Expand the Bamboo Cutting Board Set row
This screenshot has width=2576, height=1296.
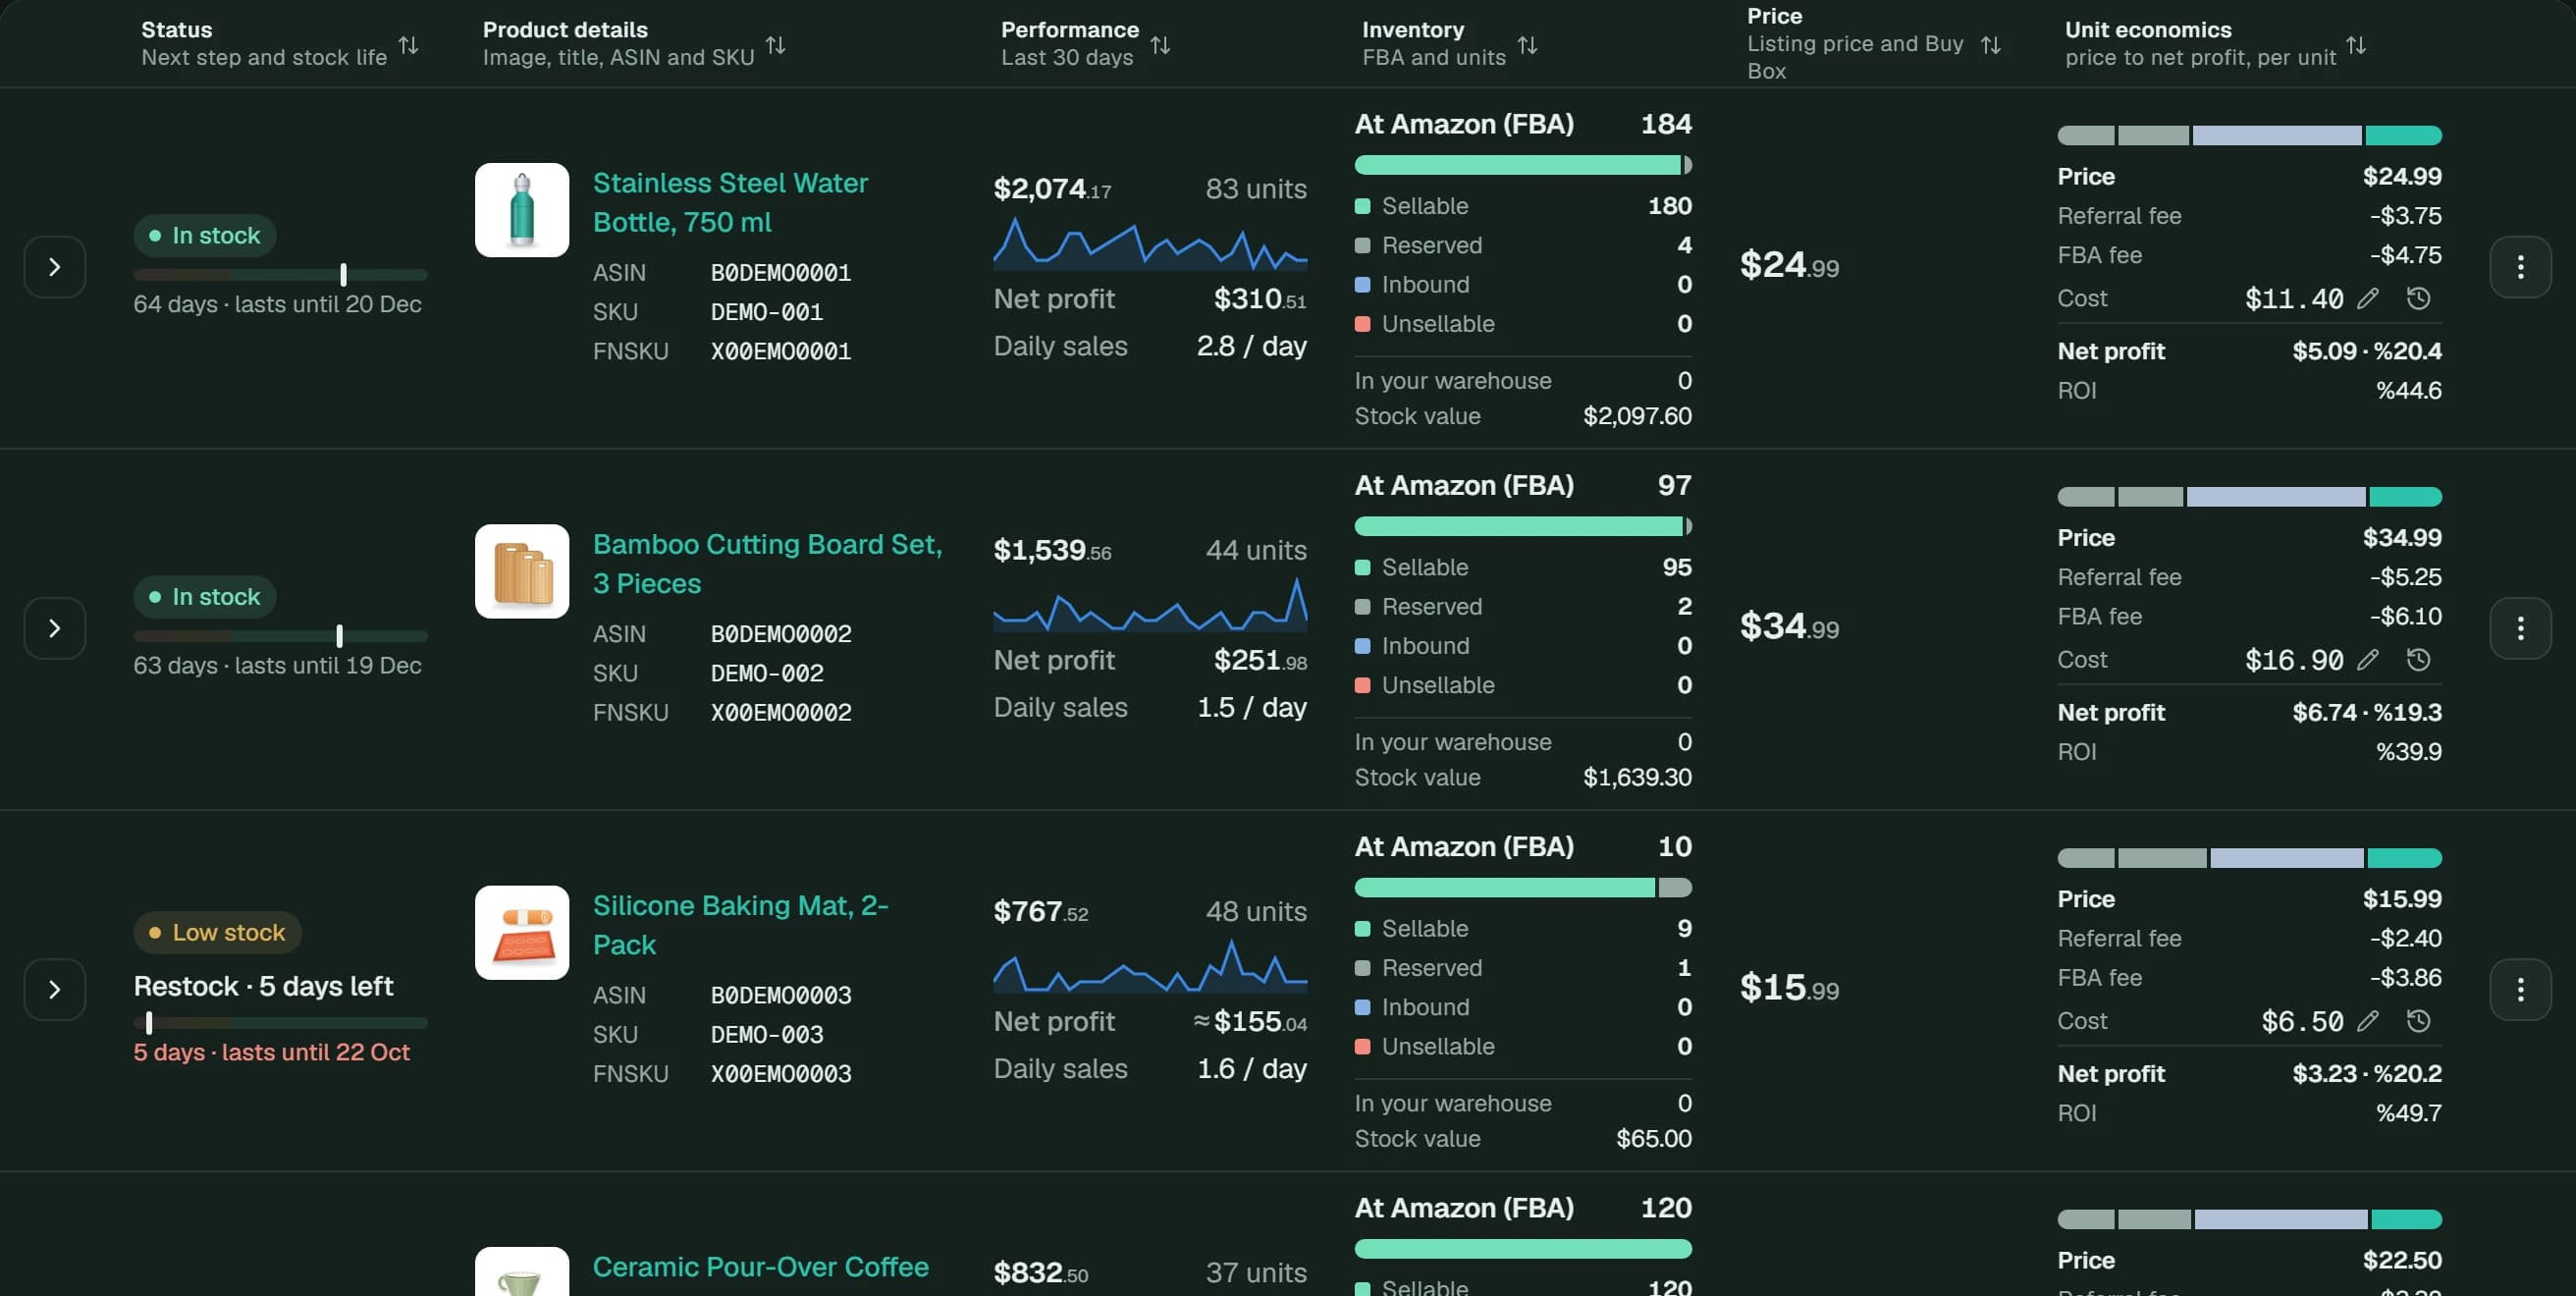[x=55, y=628]
